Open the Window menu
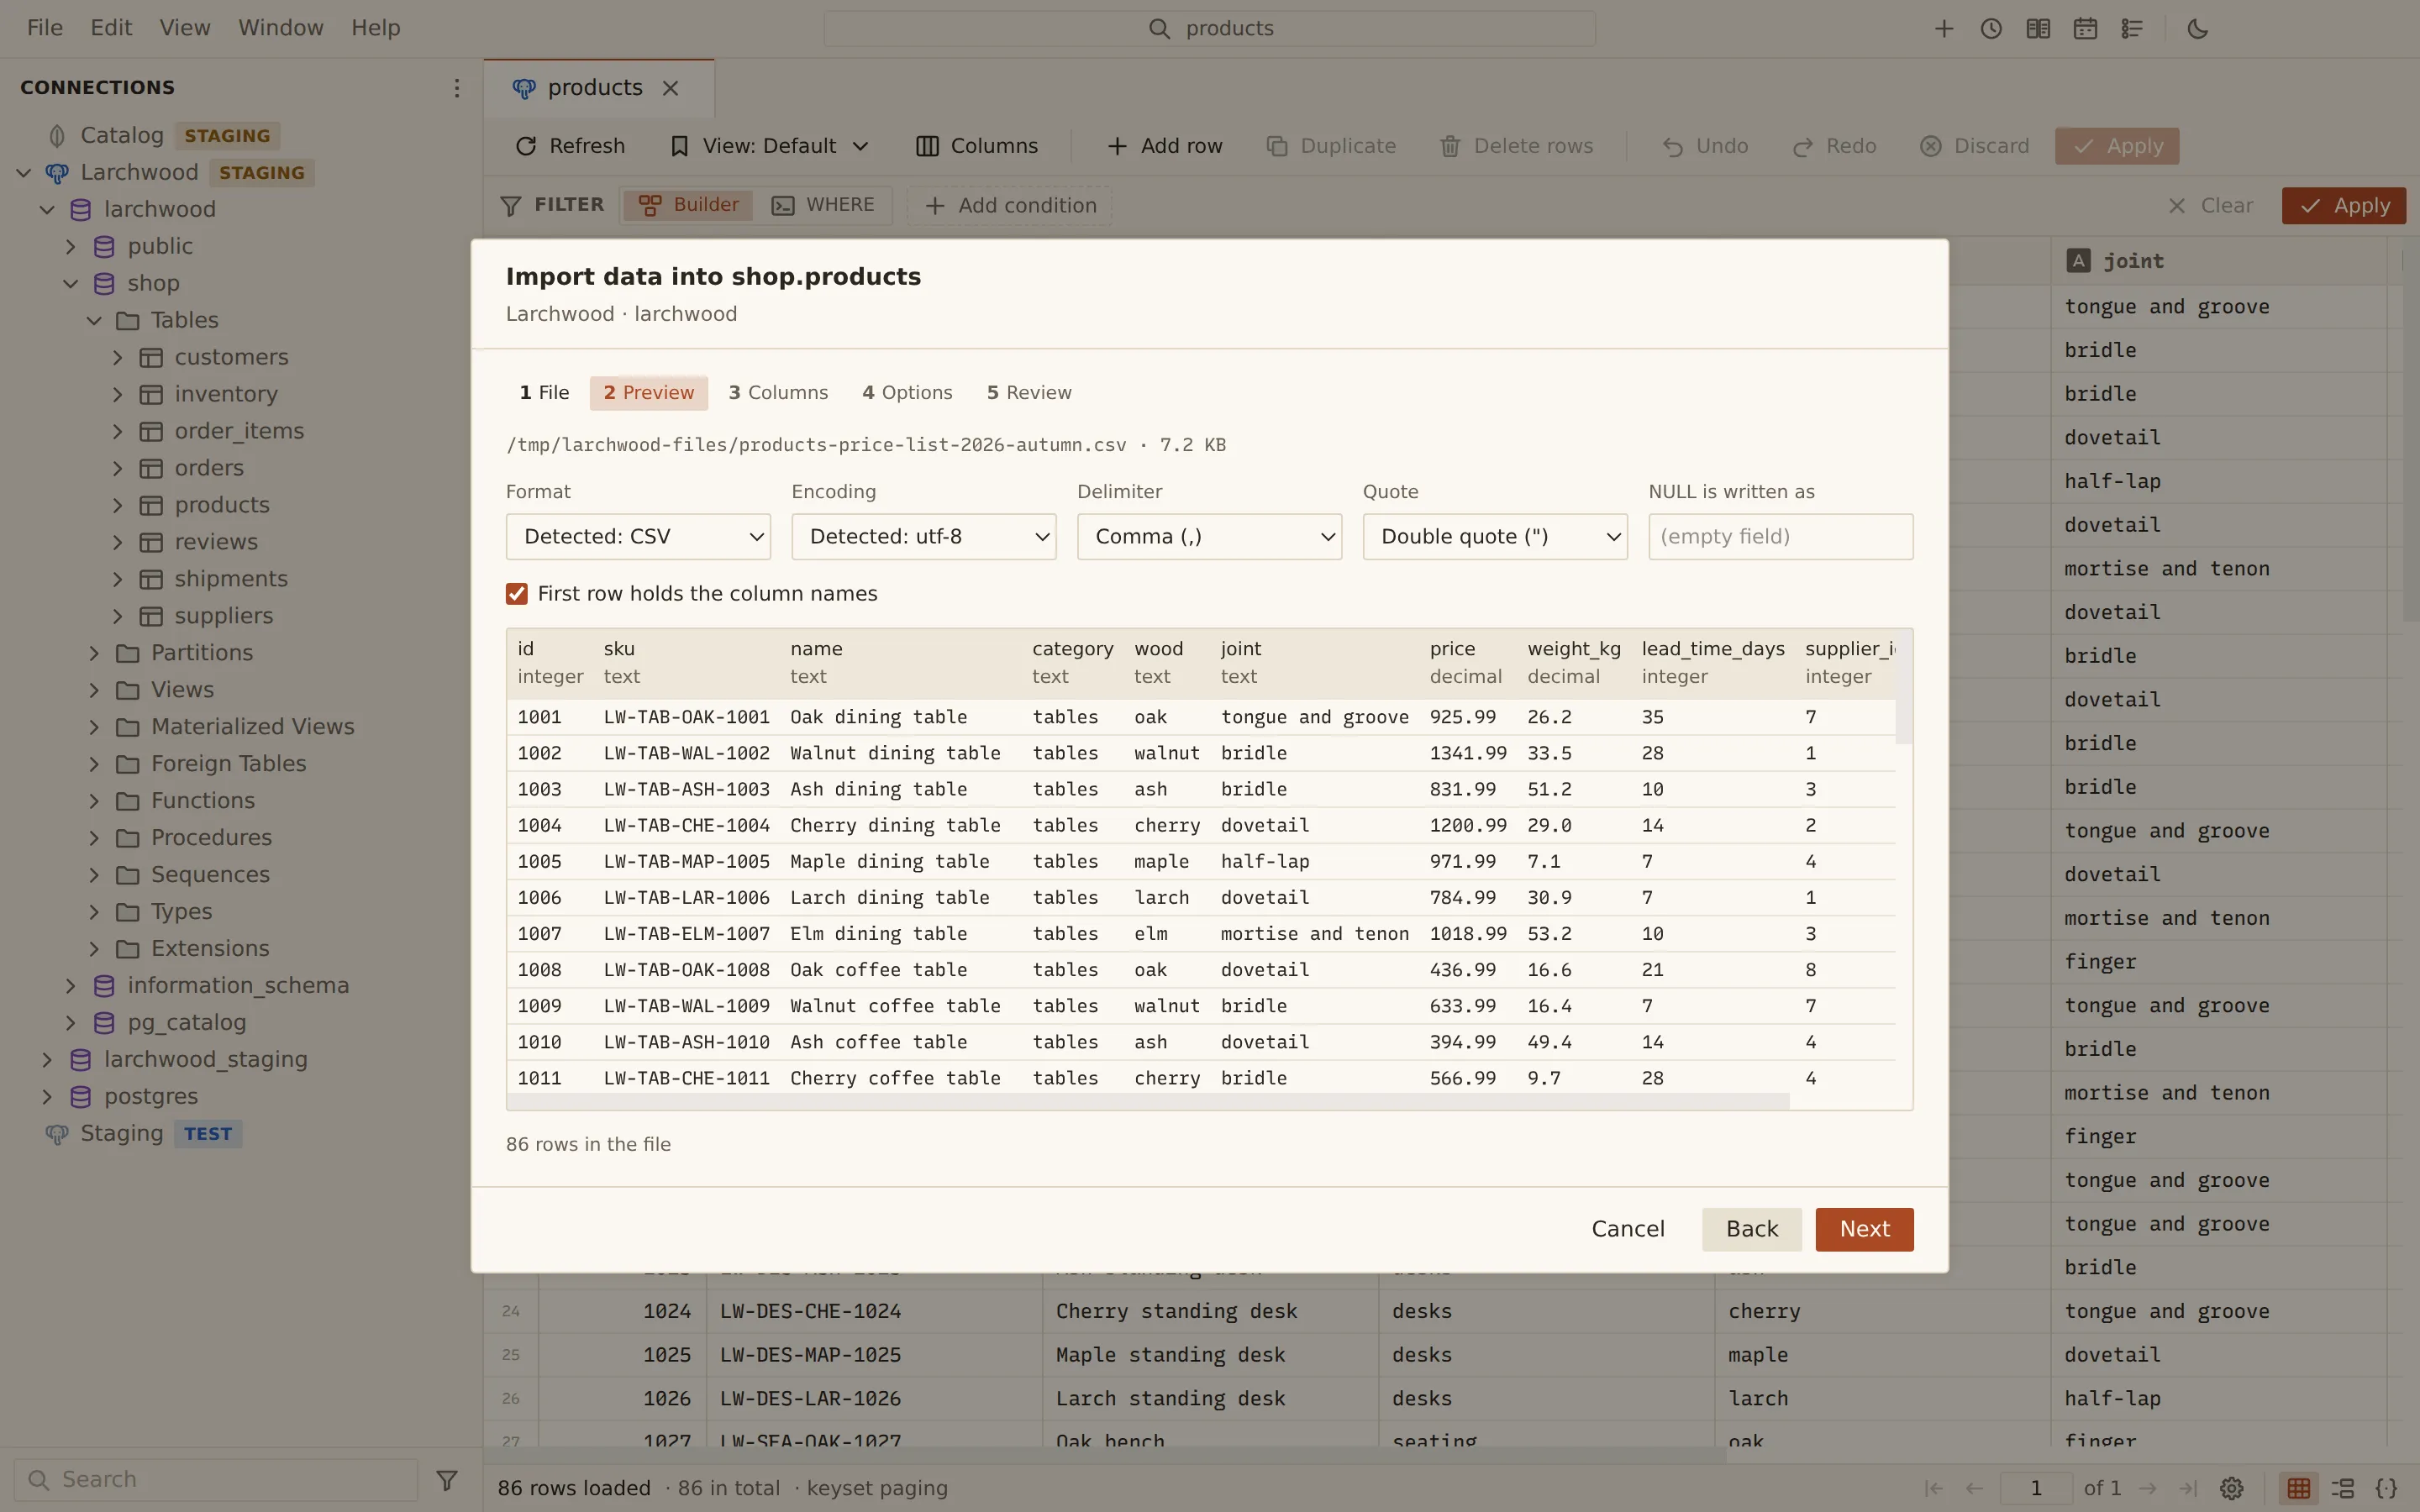The image size is (2420, 1512). 281,28
